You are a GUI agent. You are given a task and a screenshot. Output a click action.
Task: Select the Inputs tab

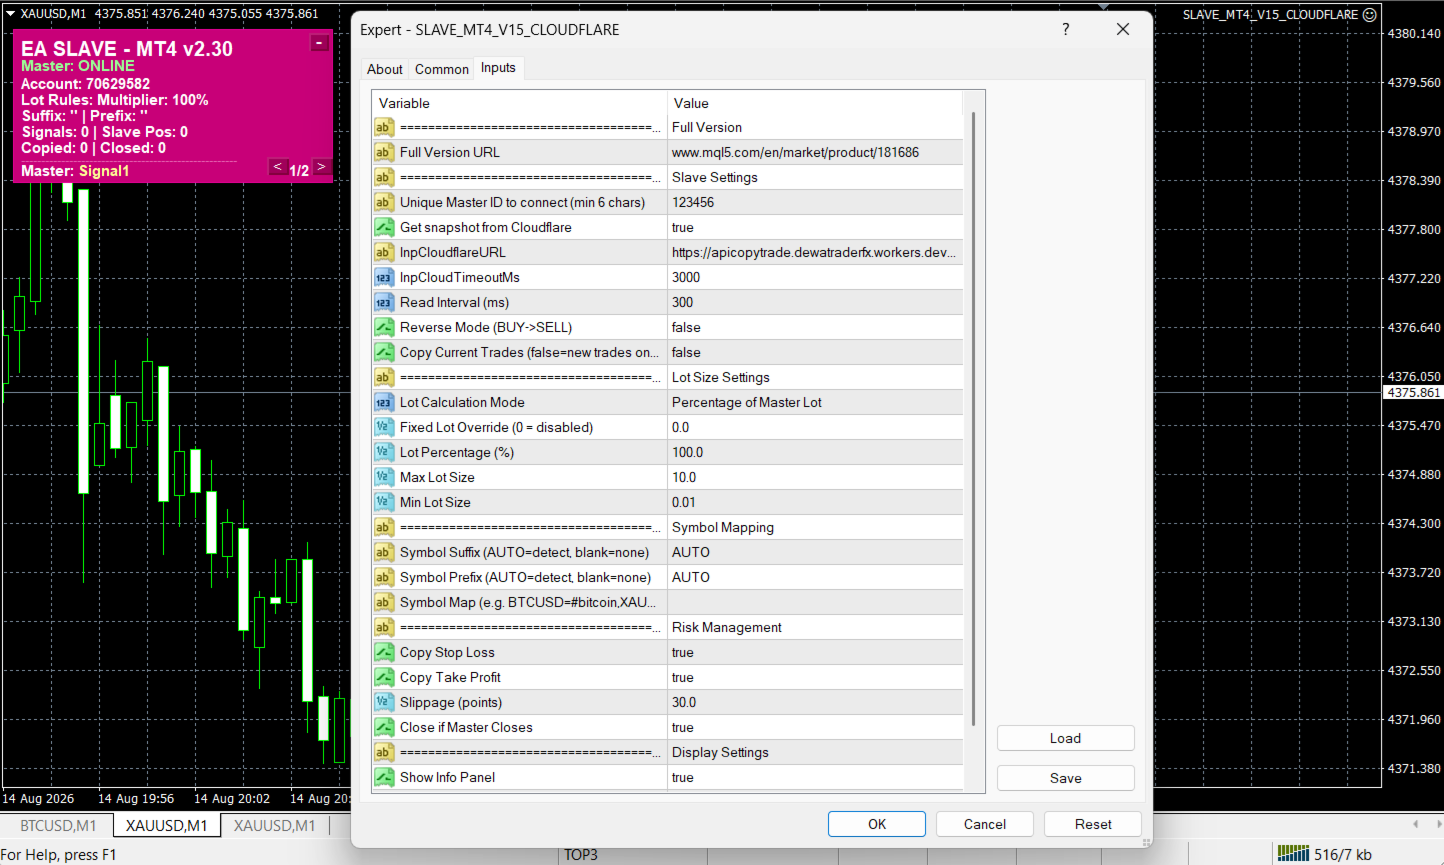pos(498,68)
